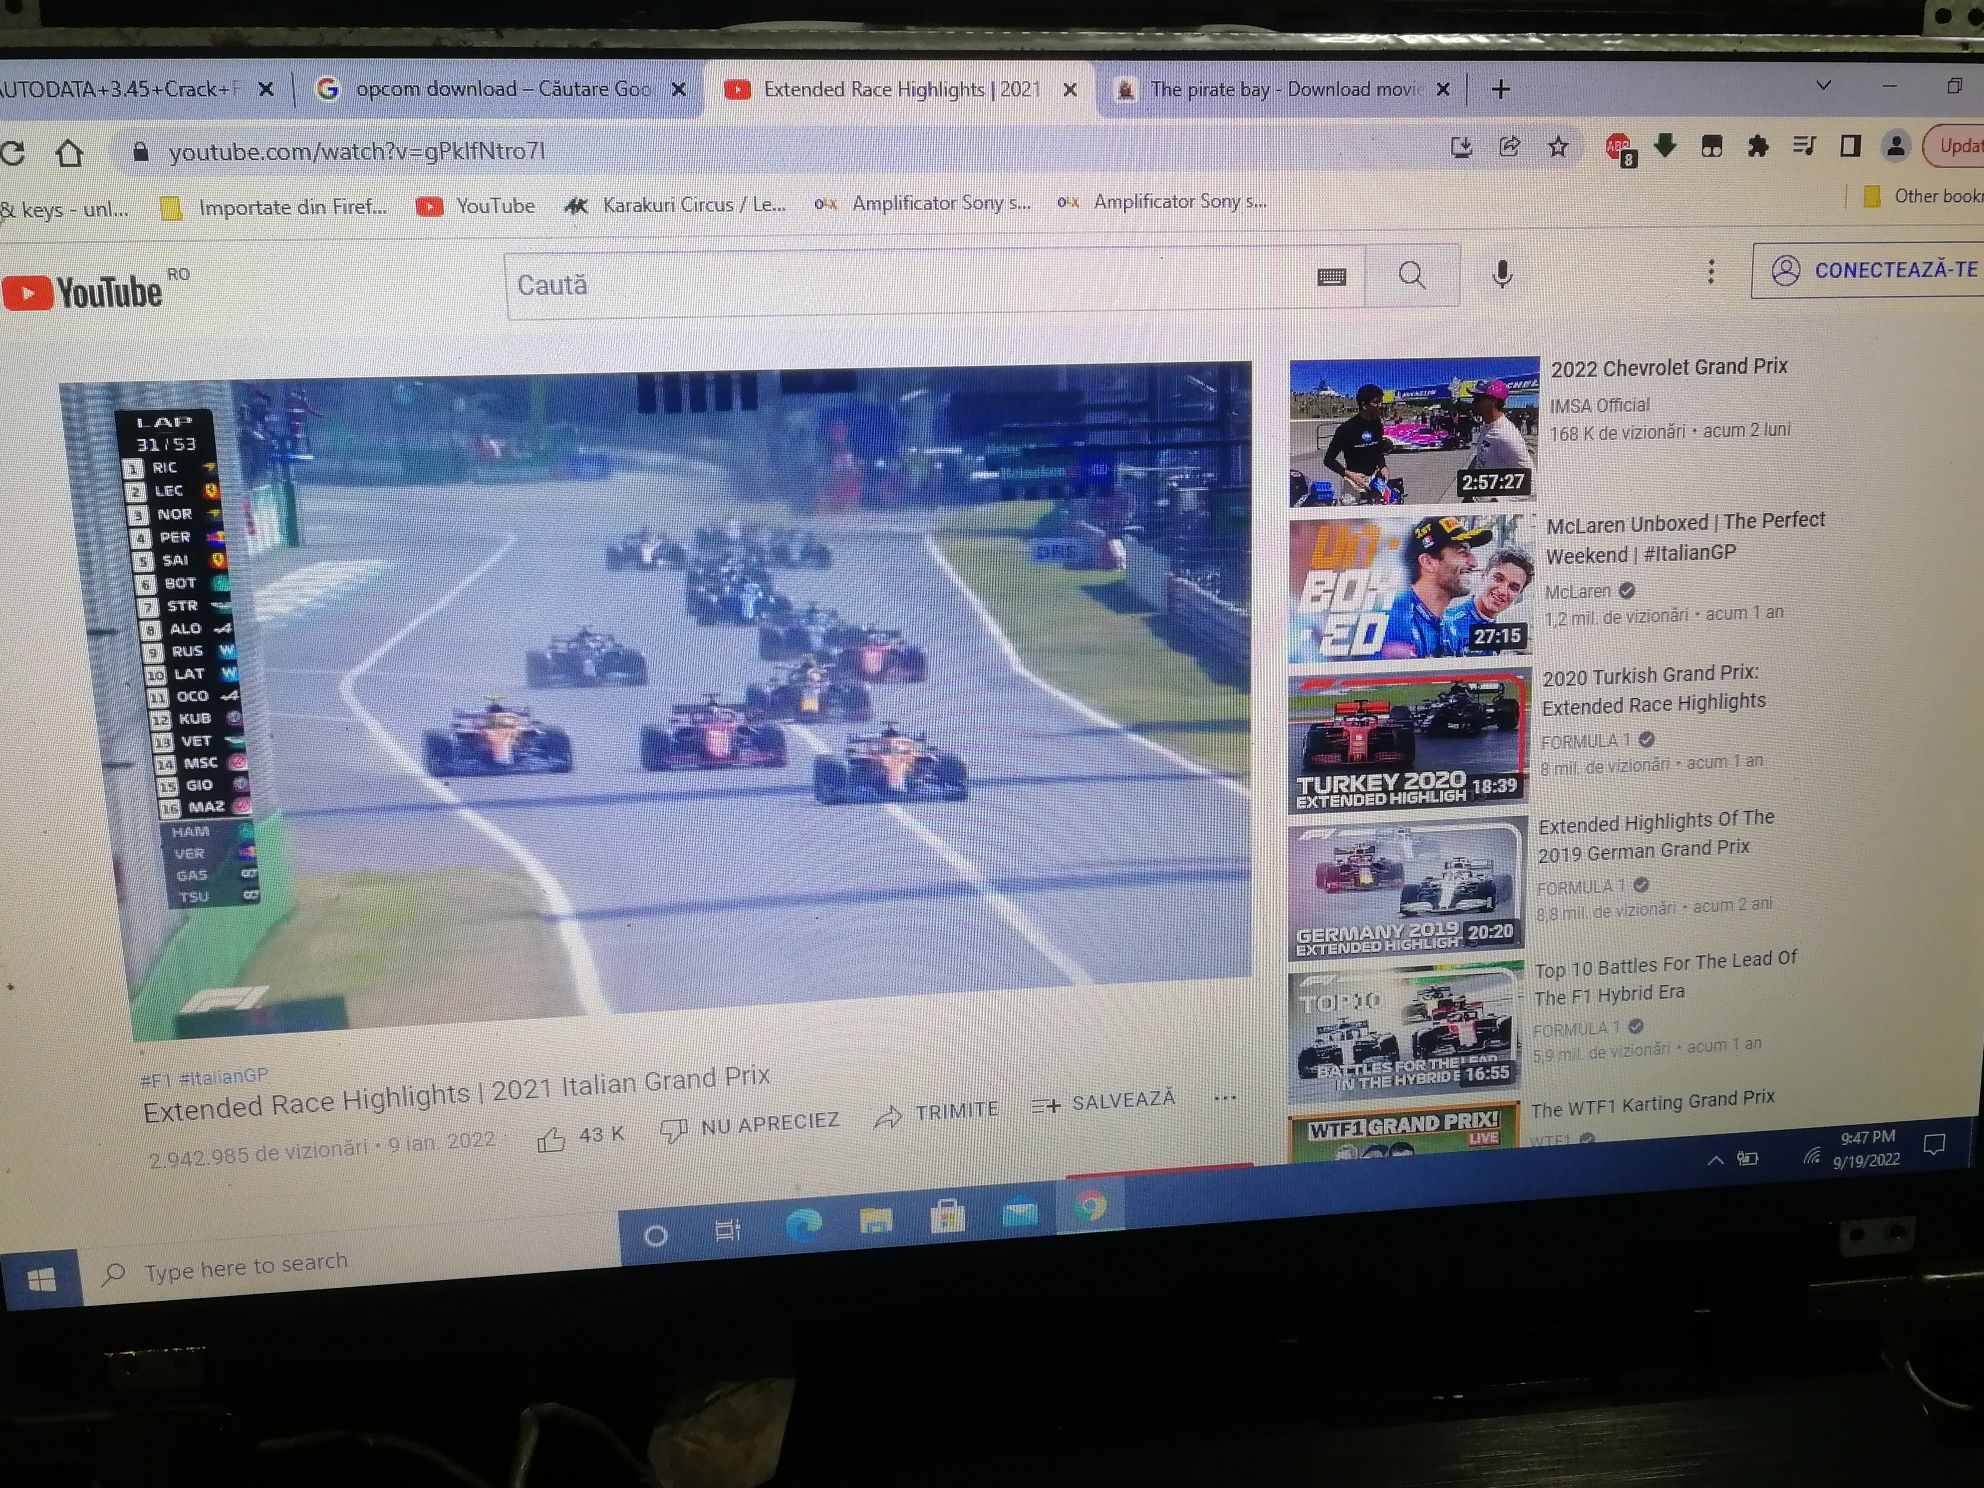The width and height of the screenshot is (1984, 1488).
Task: Click IMSA Official channel name
Action: point(1599,405)
